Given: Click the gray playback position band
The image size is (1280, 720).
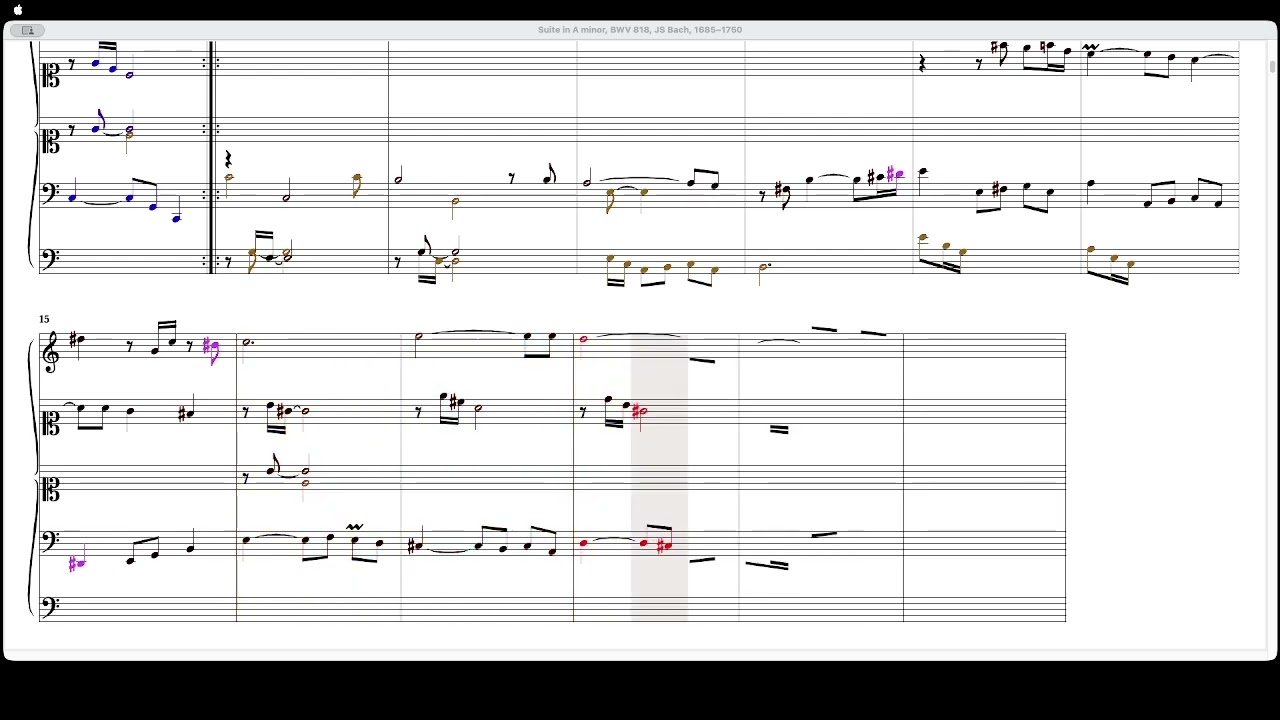Looking at the screenshot, I should pyautogui.click(x=659, y=478).
